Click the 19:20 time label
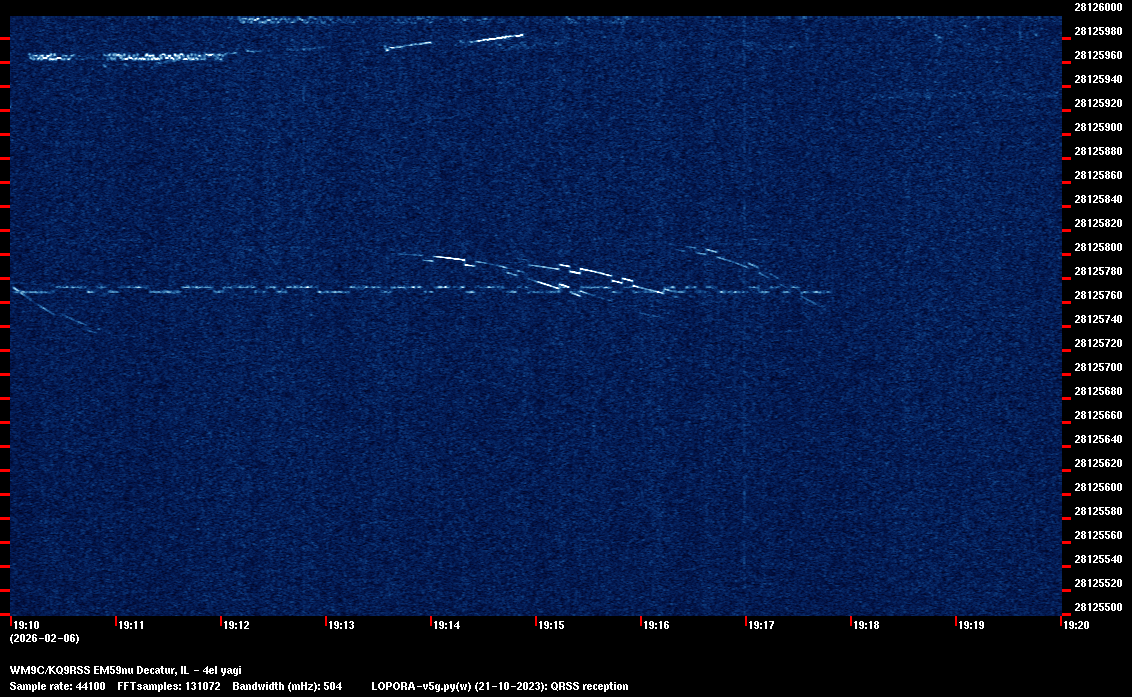 click(1076, 625)
